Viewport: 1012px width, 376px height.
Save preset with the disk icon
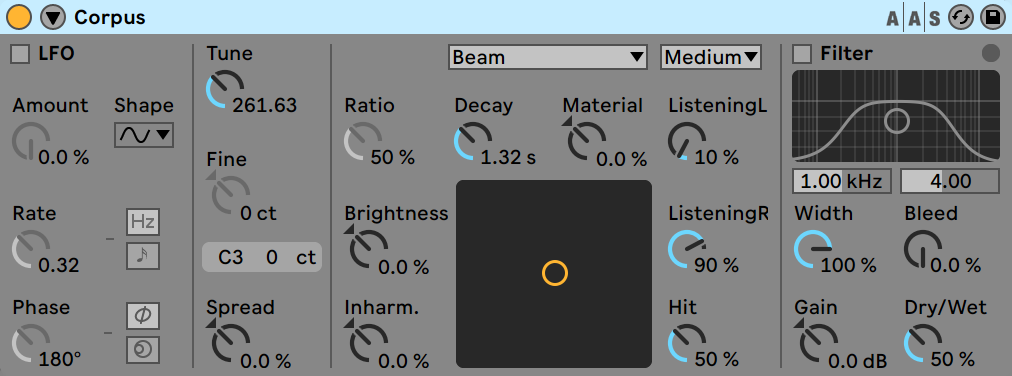(x=993, y=18)
